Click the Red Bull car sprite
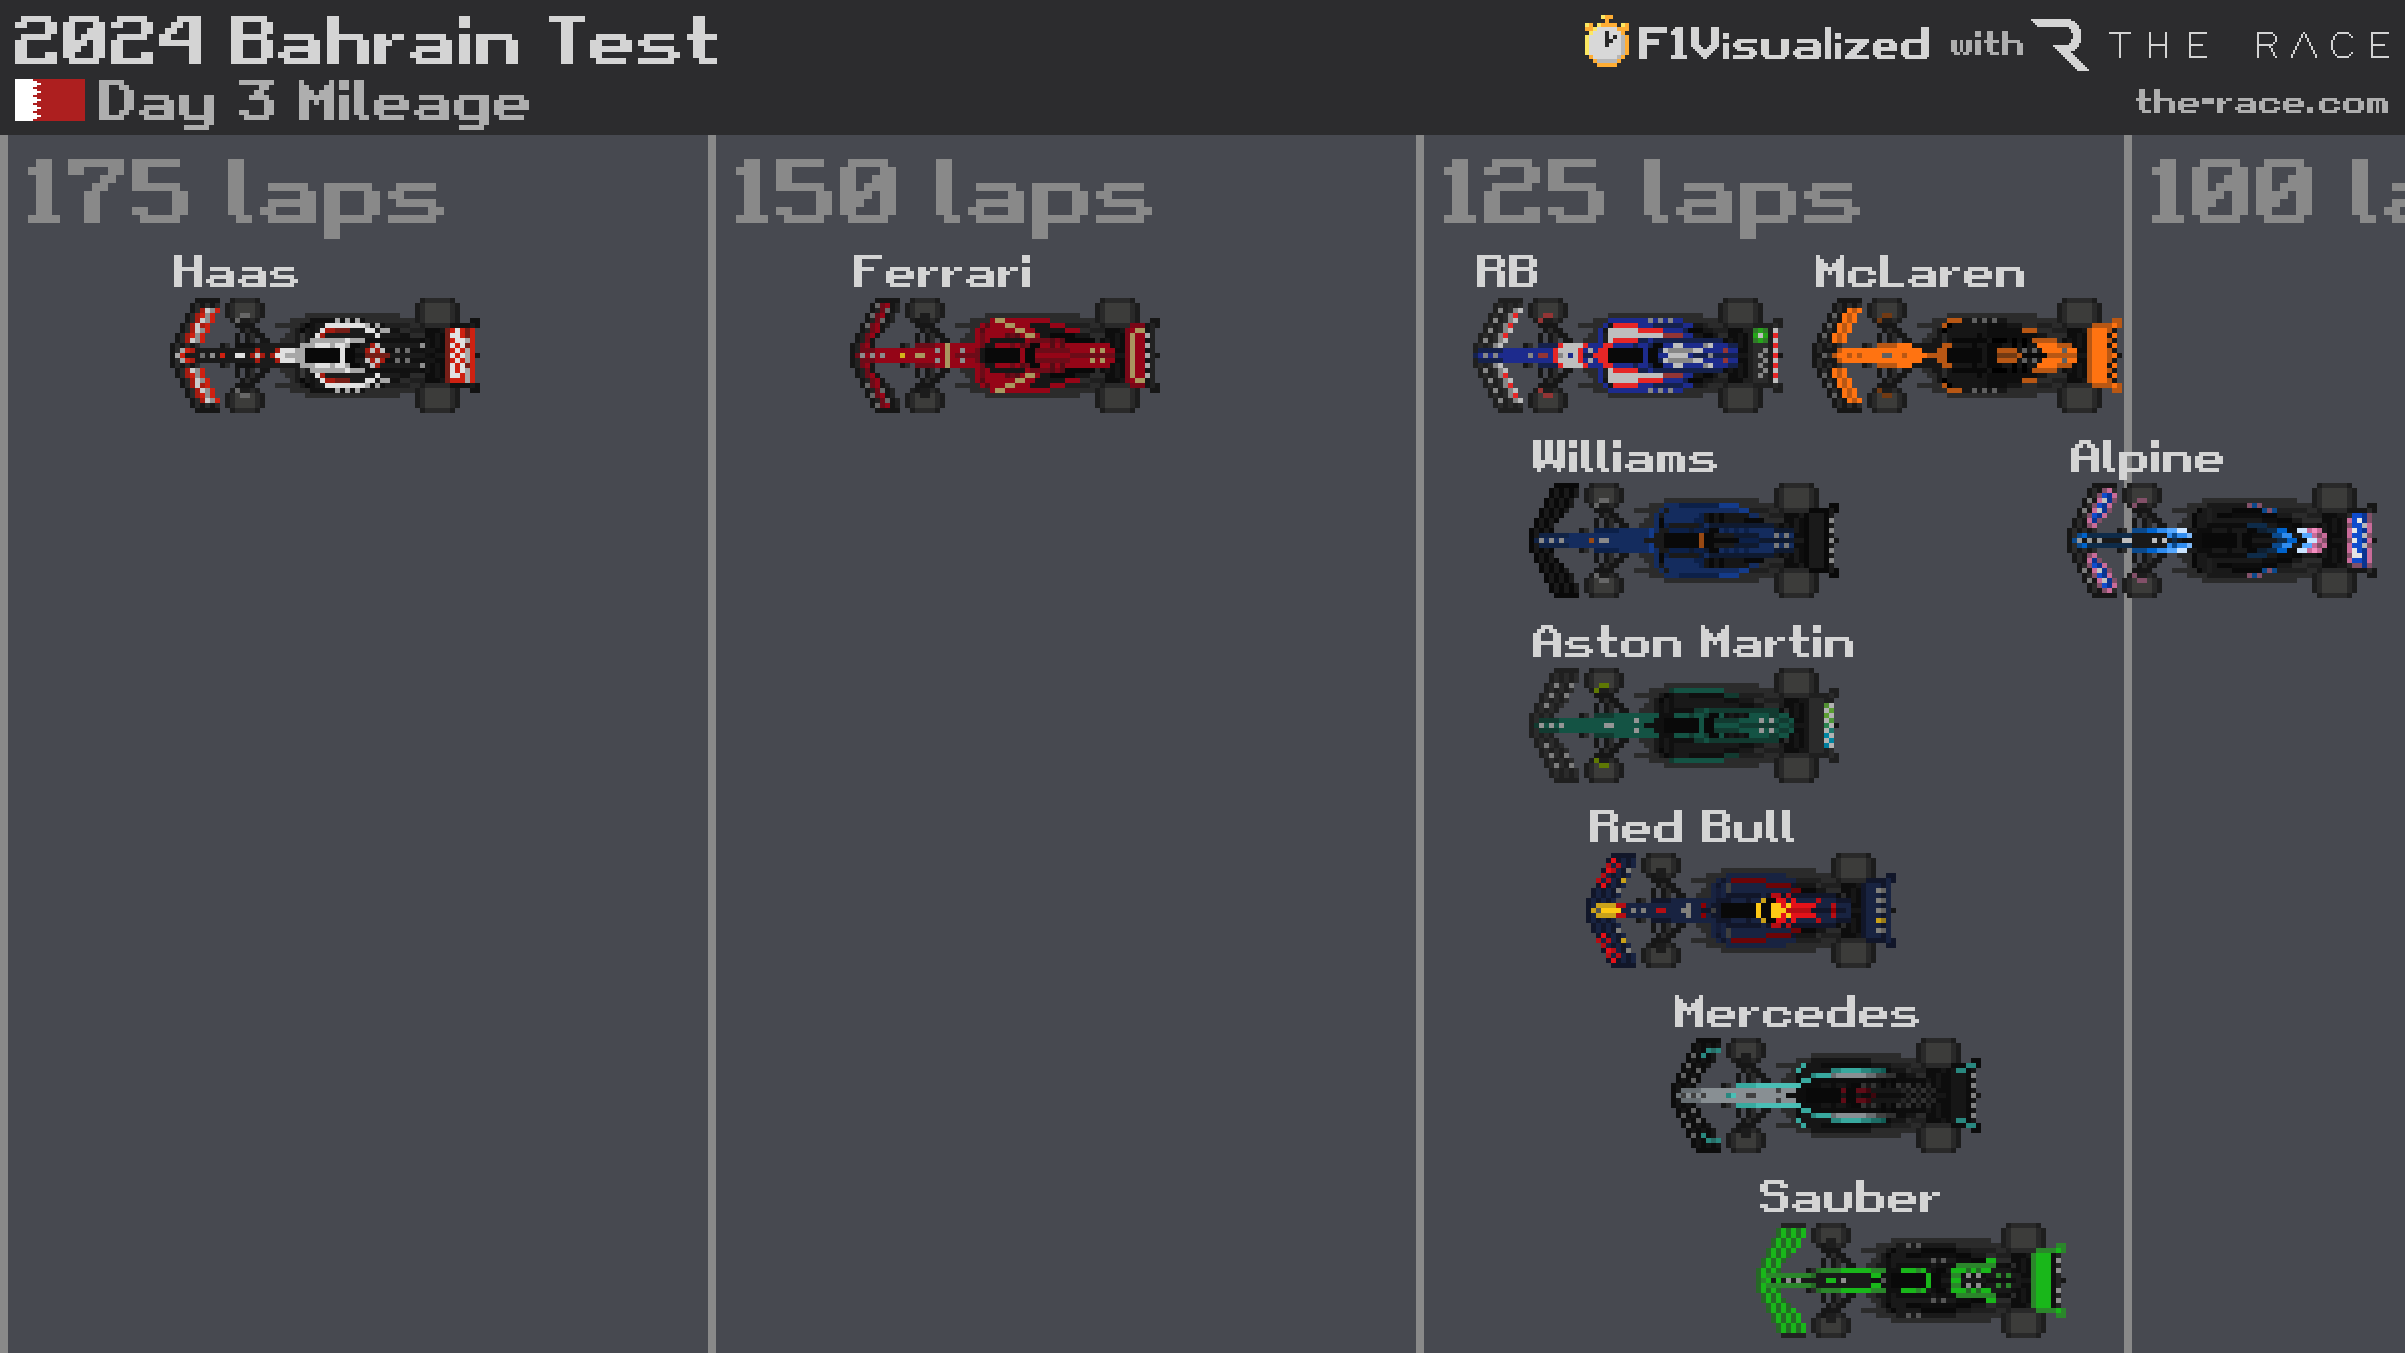This screenshot has width=2405, height=1353. click(1741, 910)
